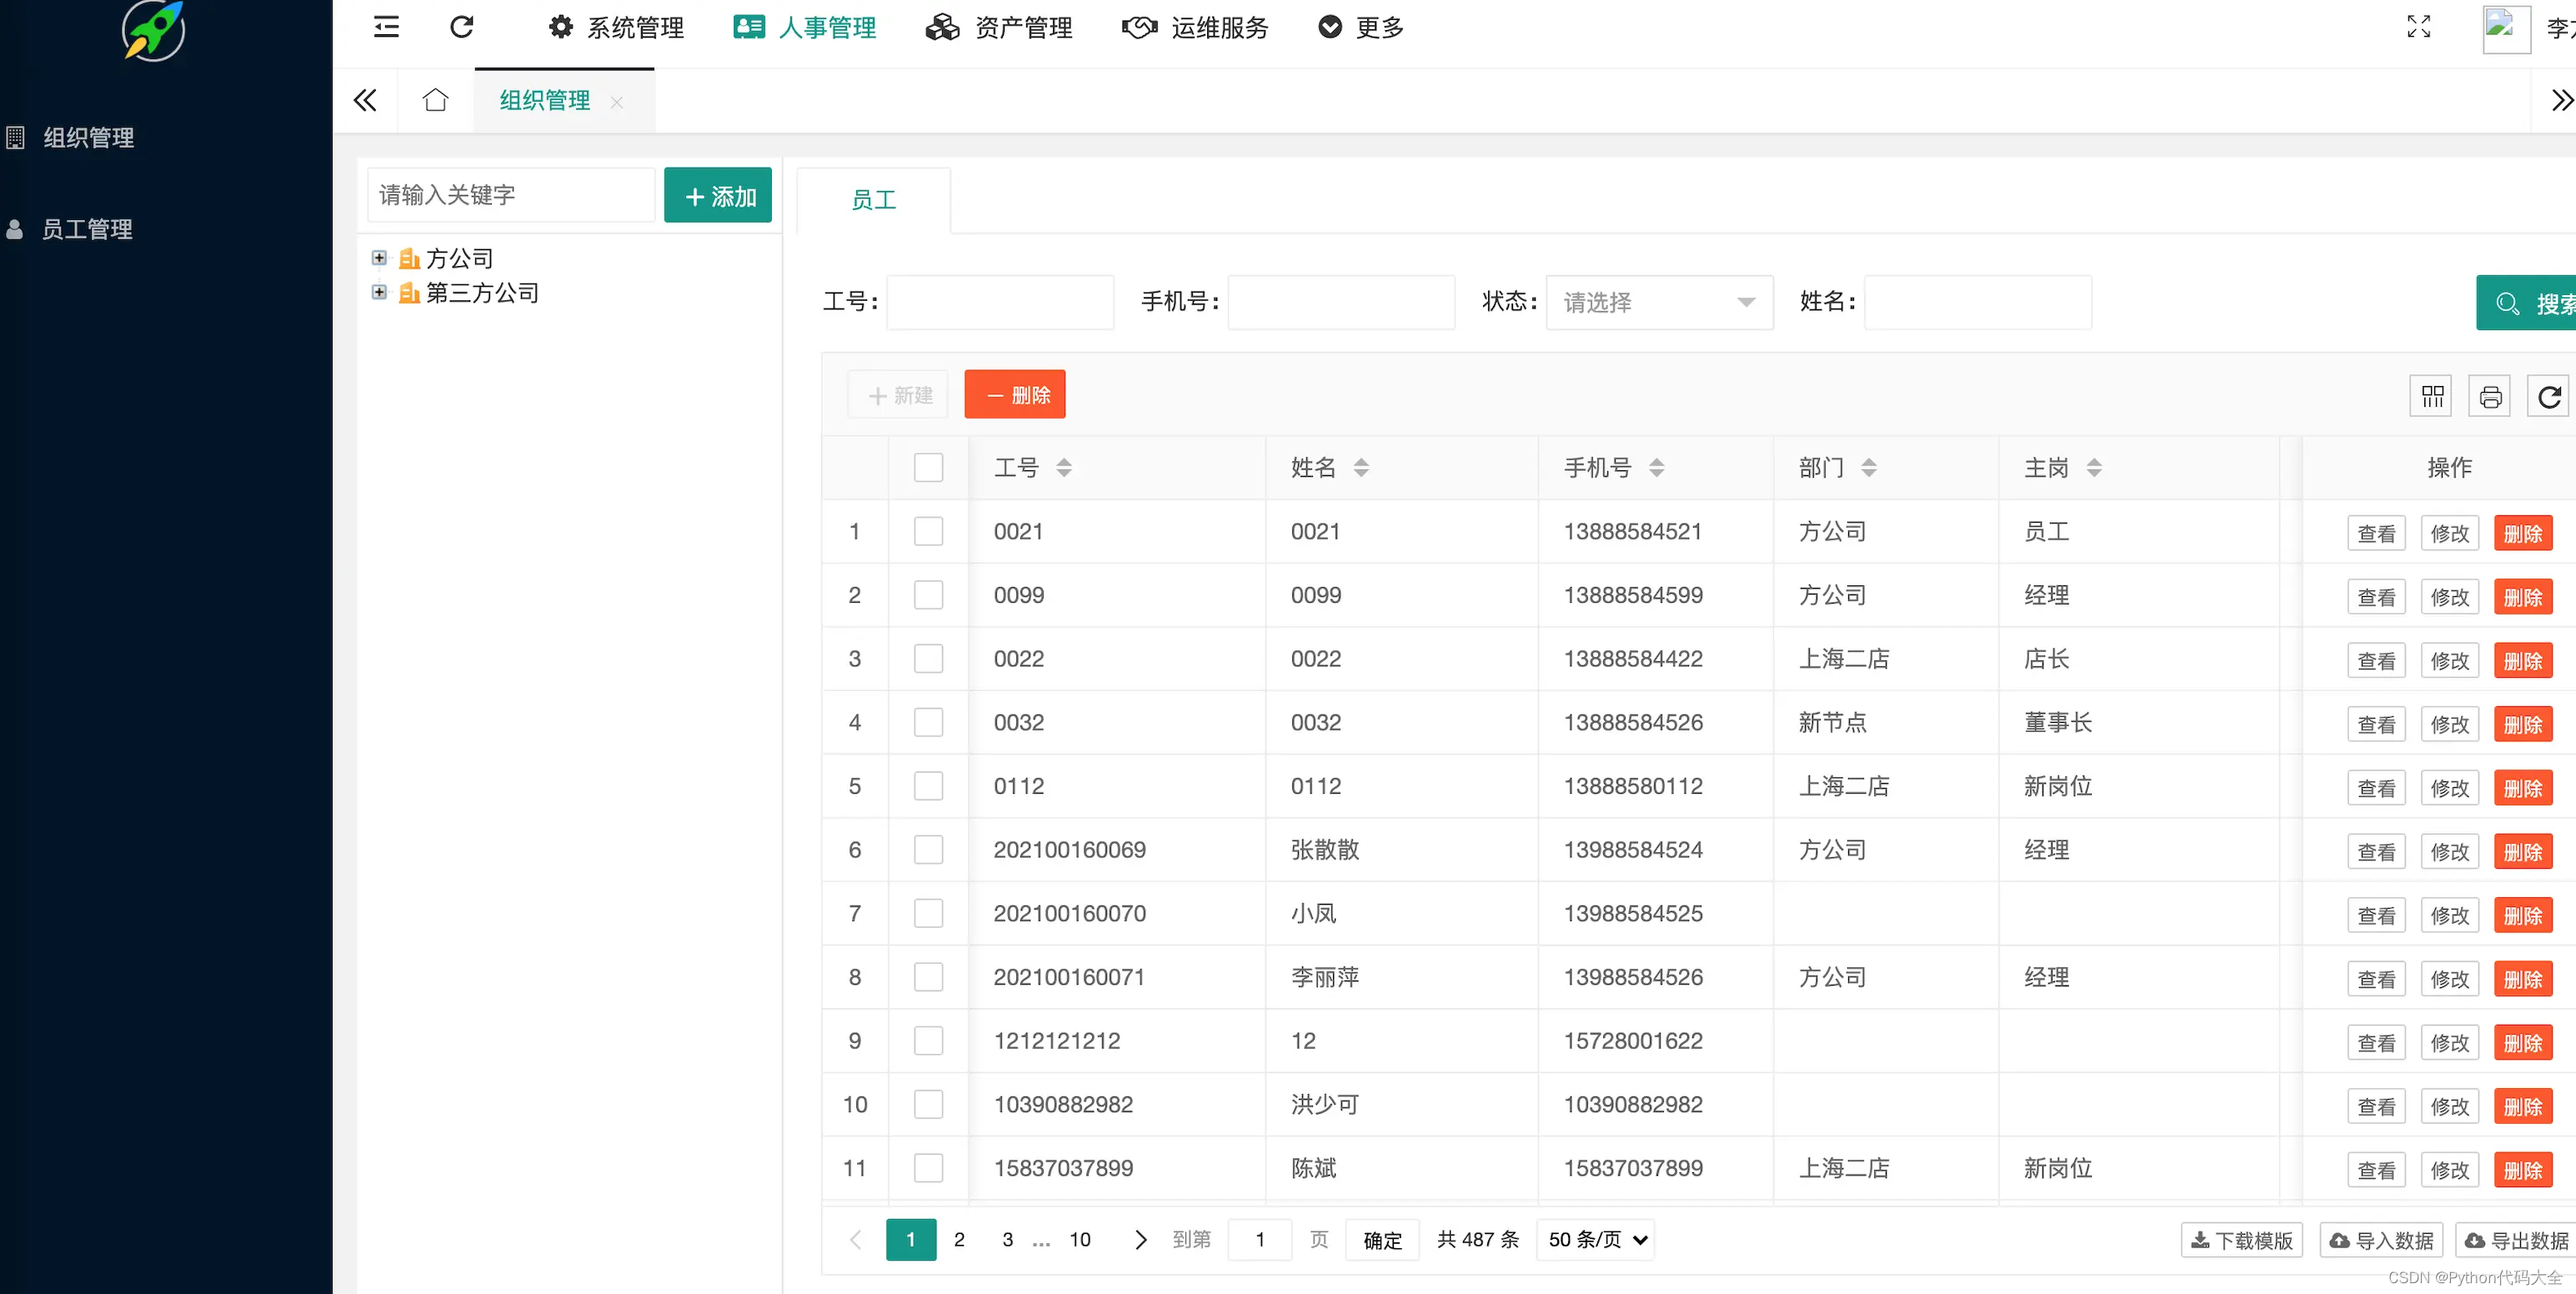Image resolution: width=2576 pixels, height=1294 pixels.
Task: Close the 组织管理 tab
Action: click(x=617, y=102)
